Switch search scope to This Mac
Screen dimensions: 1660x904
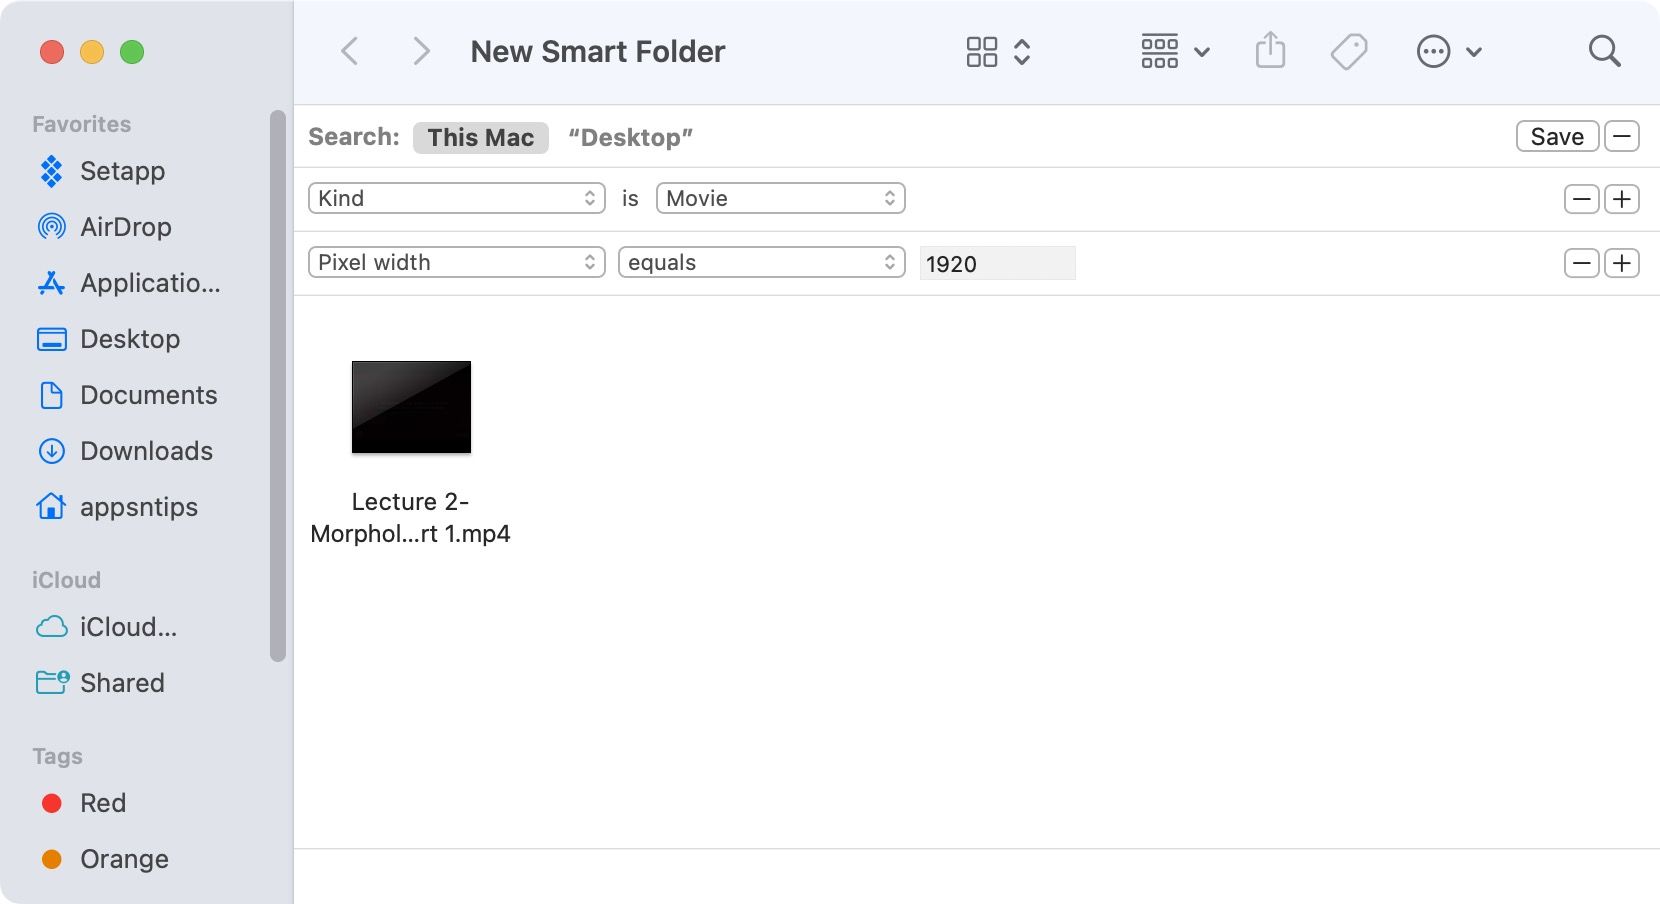480,137
